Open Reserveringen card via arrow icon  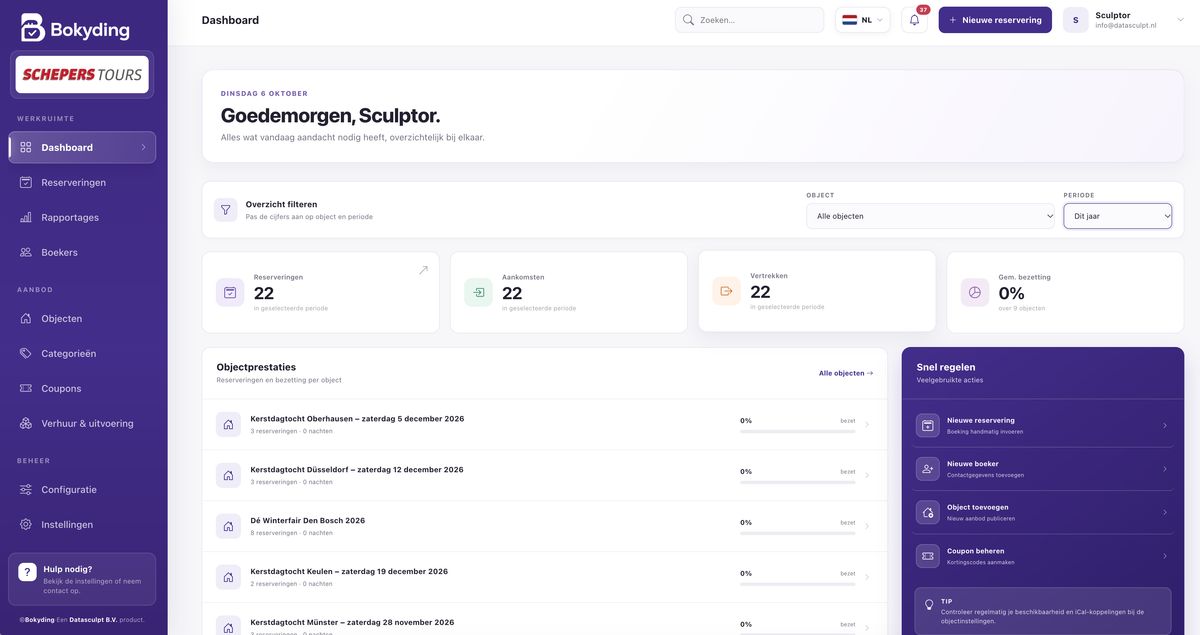click(423, 270)
